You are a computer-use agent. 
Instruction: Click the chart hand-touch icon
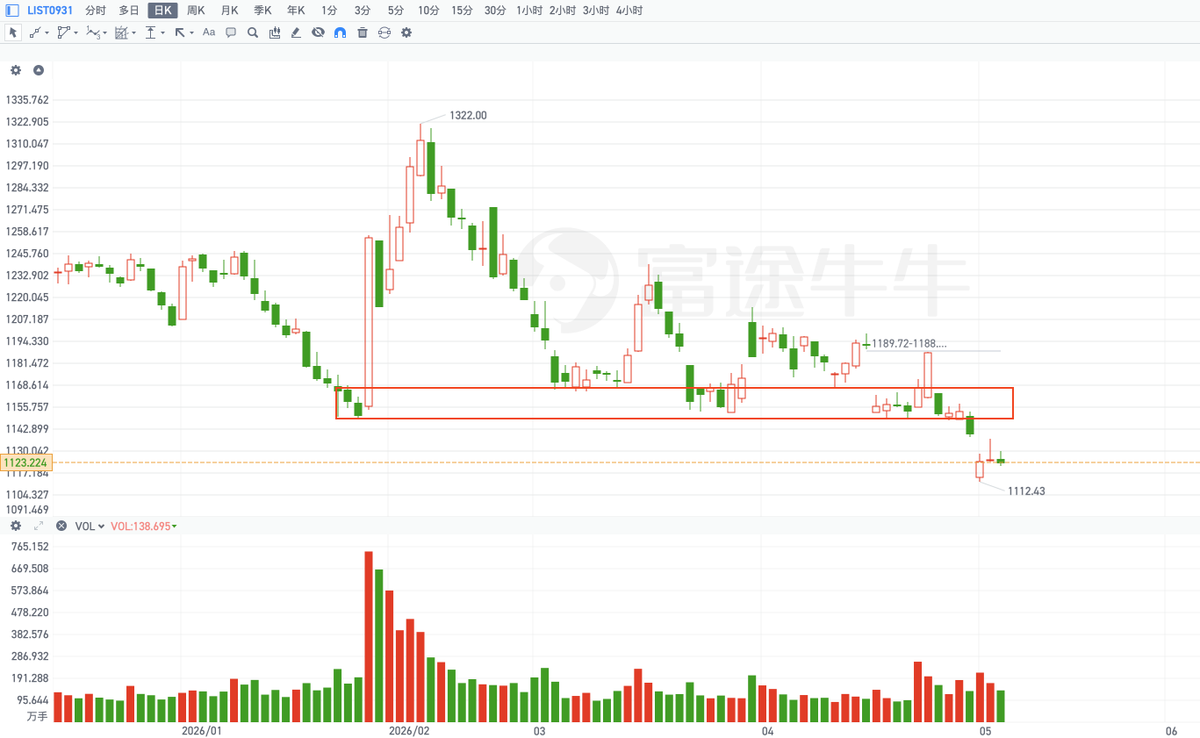click(274, 32)
